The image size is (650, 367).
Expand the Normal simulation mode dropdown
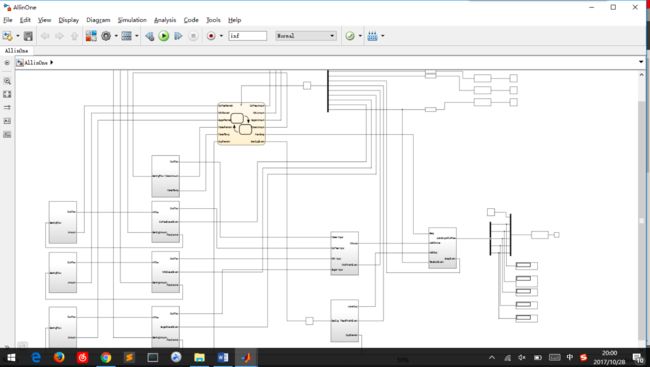[x=306, y=36]
